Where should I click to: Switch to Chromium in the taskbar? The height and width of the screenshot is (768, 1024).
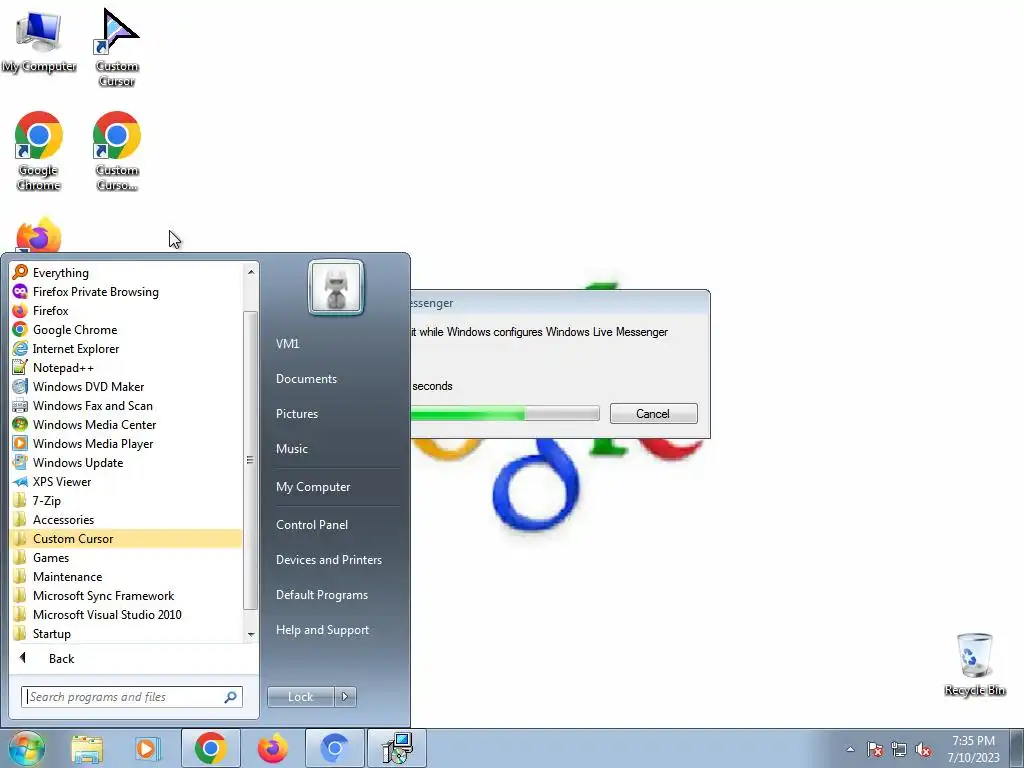(x=334, y=748)
